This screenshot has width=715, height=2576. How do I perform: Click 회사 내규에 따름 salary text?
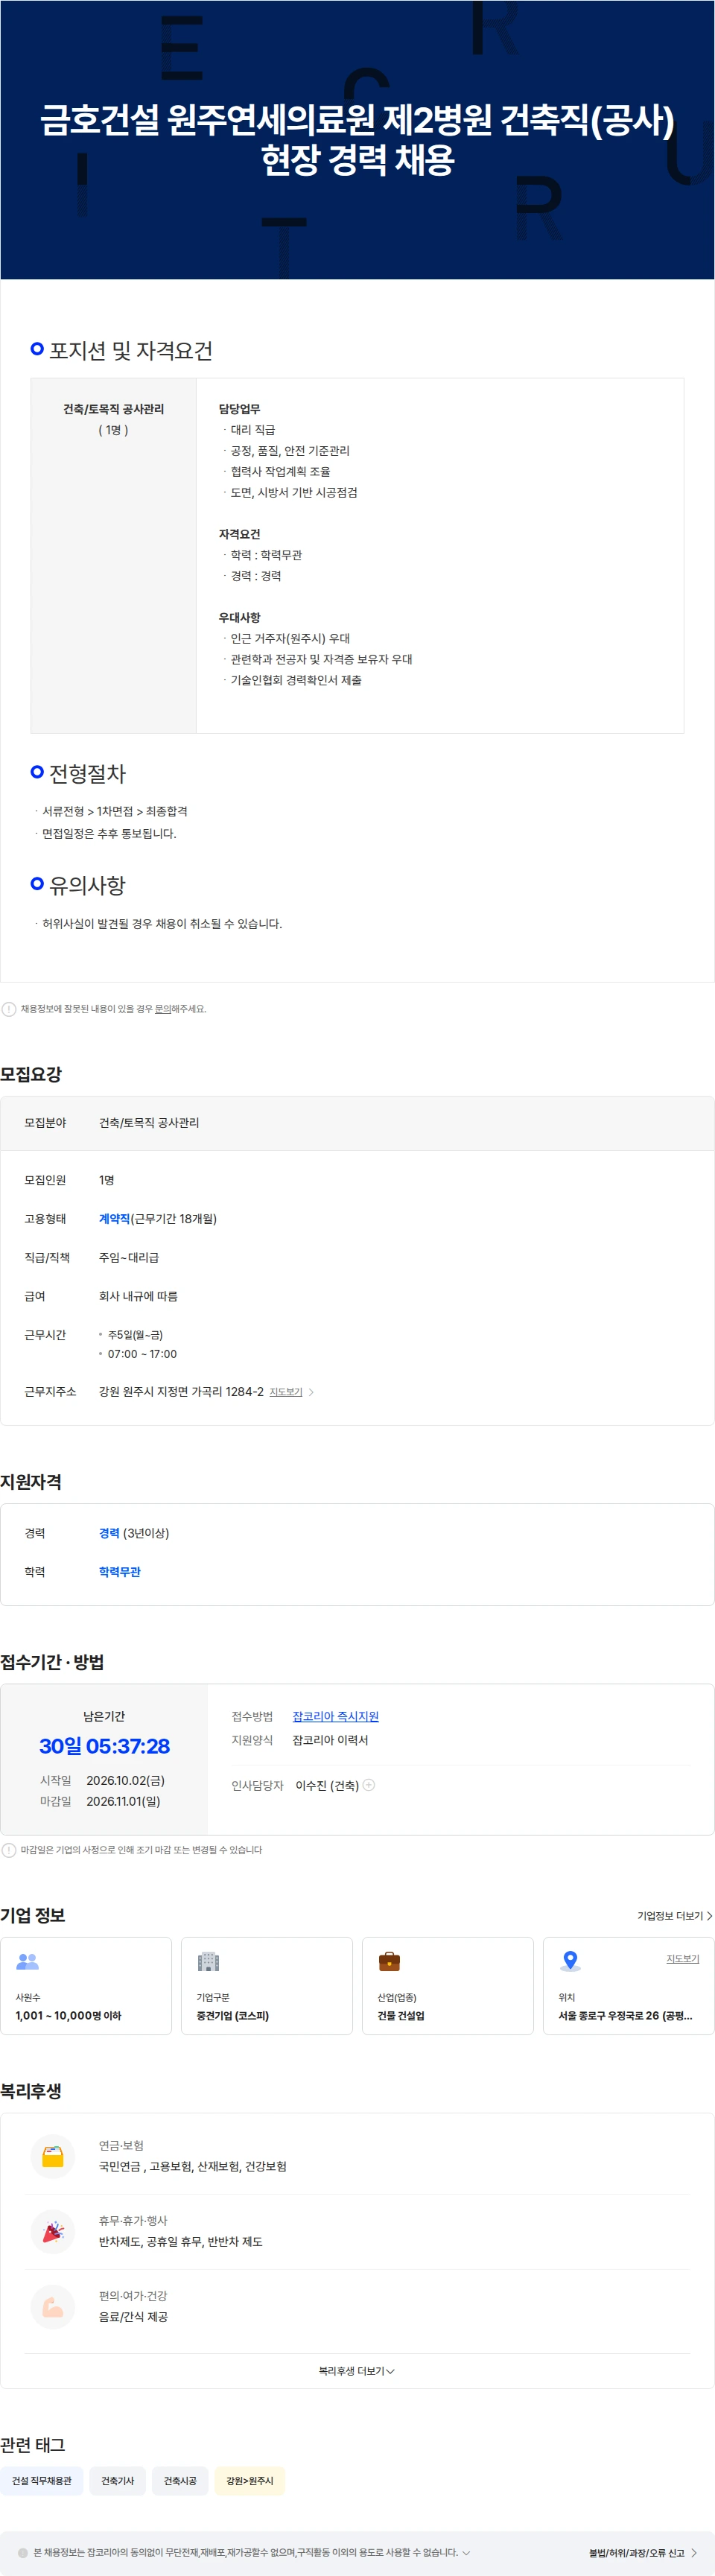(x=138, y=1296)
